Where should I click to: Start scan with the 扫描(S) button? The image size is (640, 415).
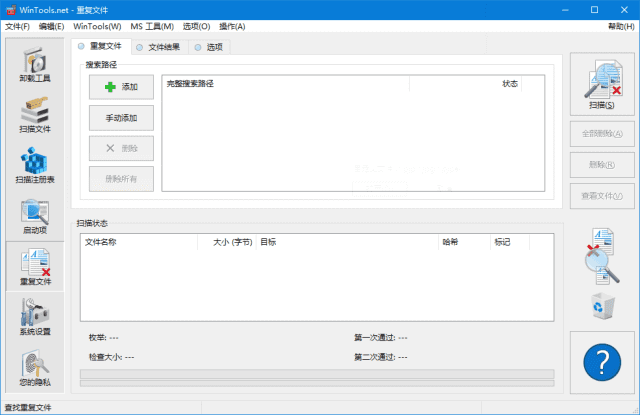point(602,84)
